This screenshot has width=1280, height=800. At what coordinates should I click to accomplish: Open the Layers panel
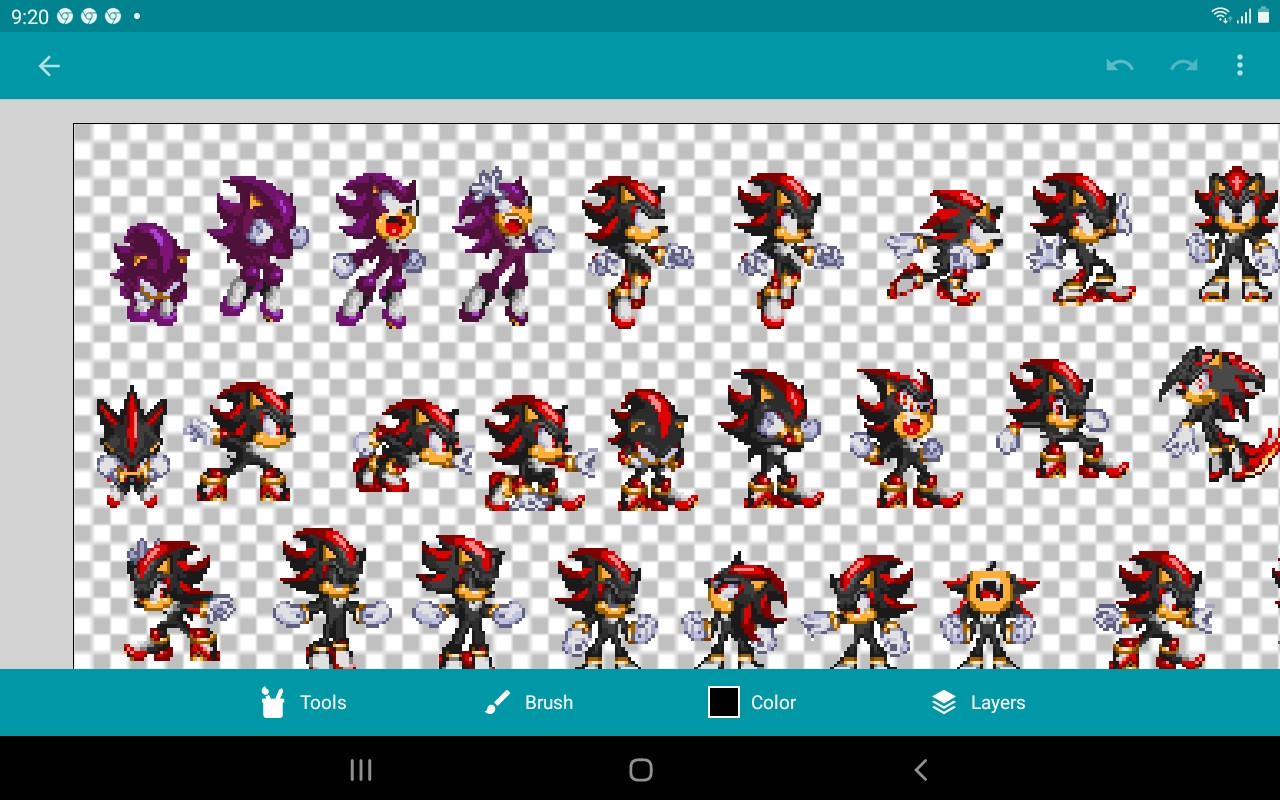pos(978,702)
